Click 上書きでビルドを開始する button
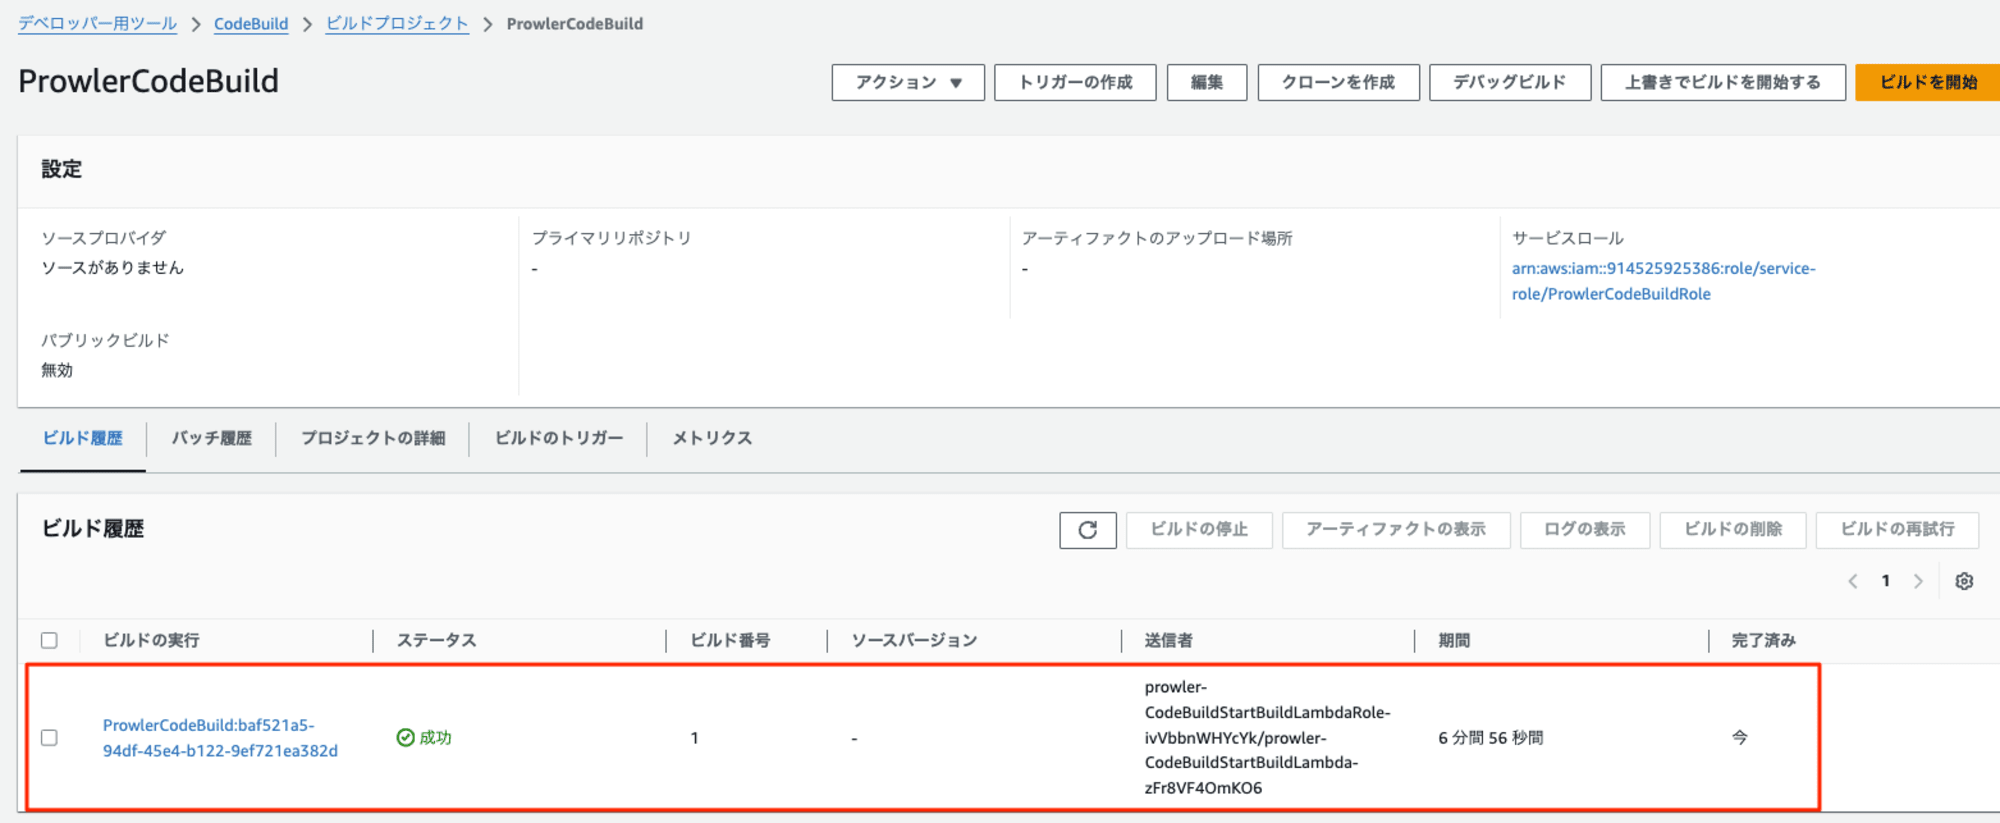 coord(1723,82)
